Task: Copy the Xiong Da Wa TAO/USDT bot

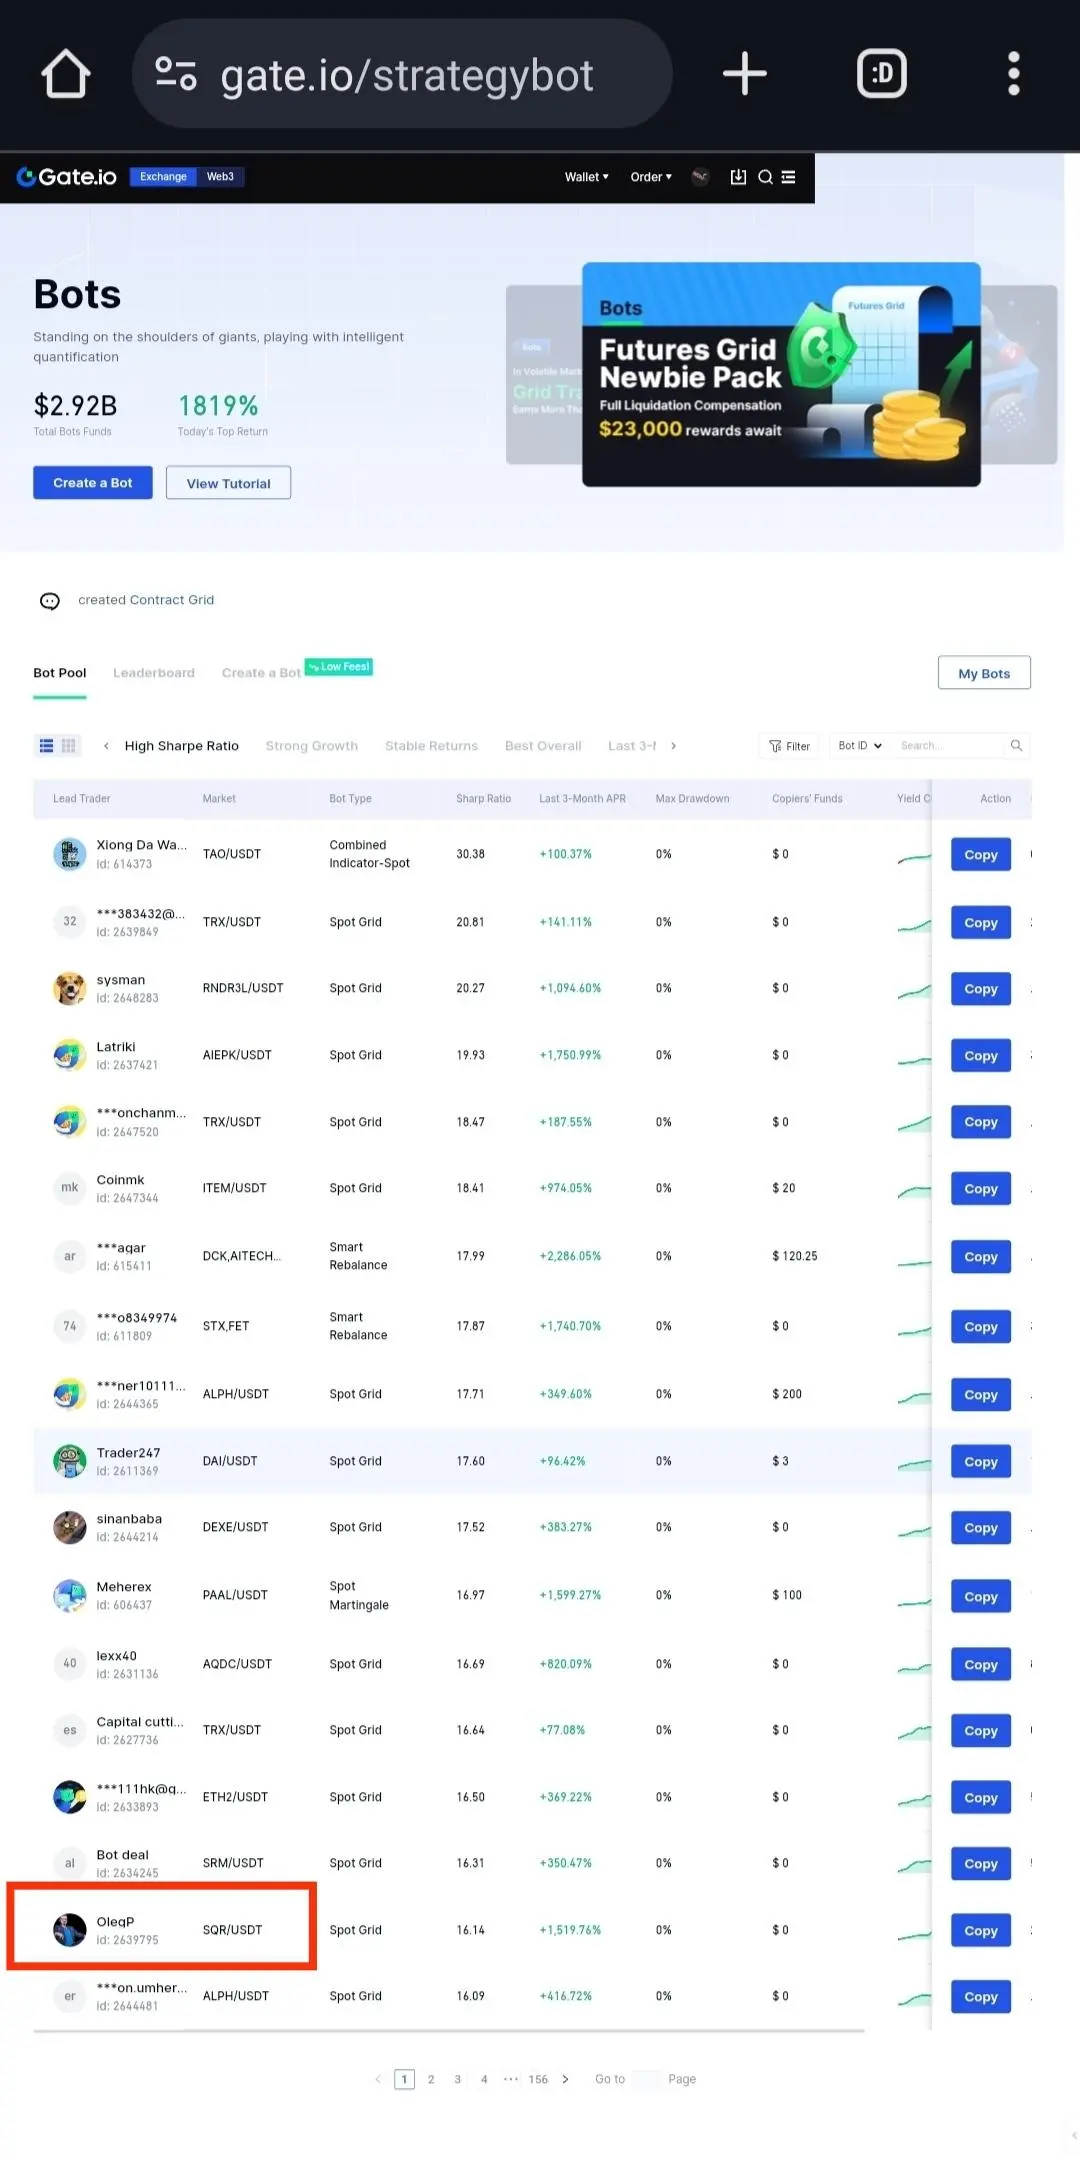Action: pyautogui.click(x=981, y=855)
